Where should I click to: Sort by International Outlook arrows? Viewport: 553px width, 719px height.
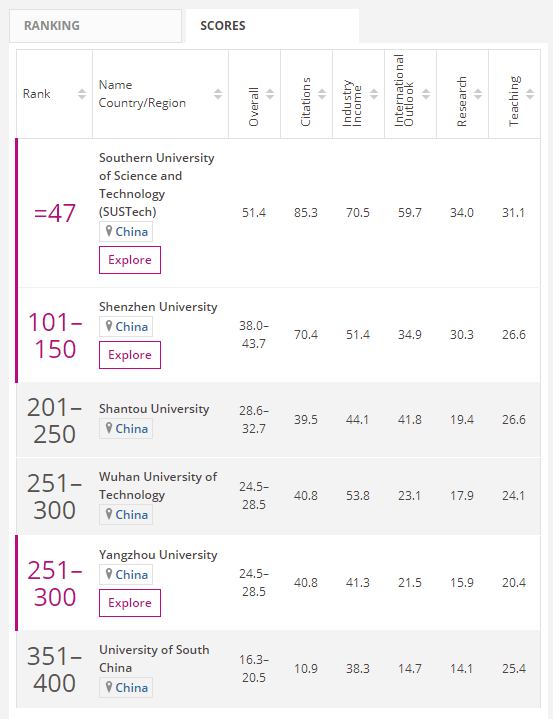(426, 94)
